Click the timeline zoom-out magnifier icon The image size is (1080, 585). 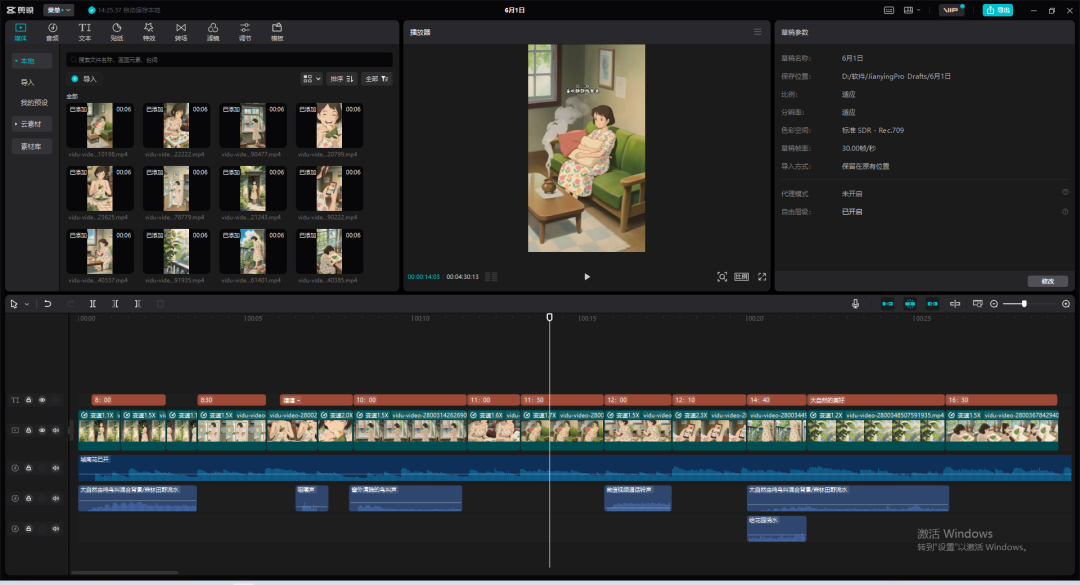click(994, 304)
